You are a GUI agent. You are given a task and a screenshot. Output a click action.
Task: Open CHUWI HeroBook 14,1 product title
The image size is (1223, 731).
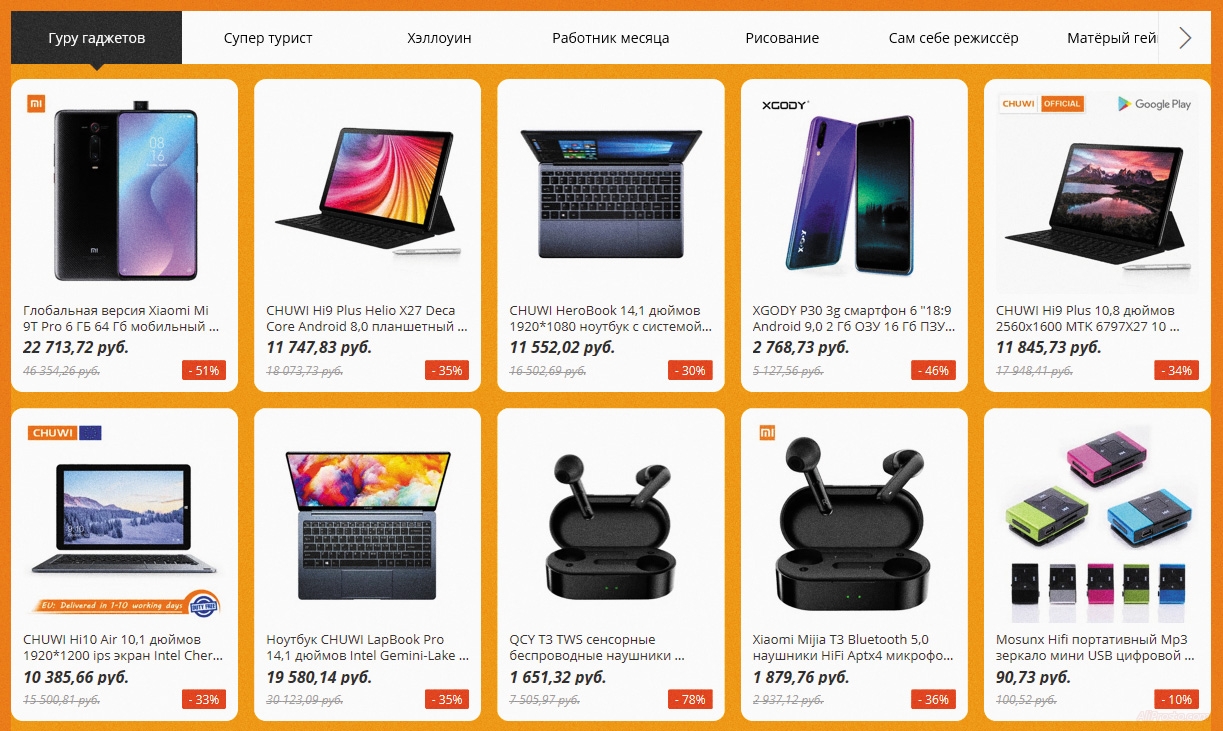[x=610, y=318]
